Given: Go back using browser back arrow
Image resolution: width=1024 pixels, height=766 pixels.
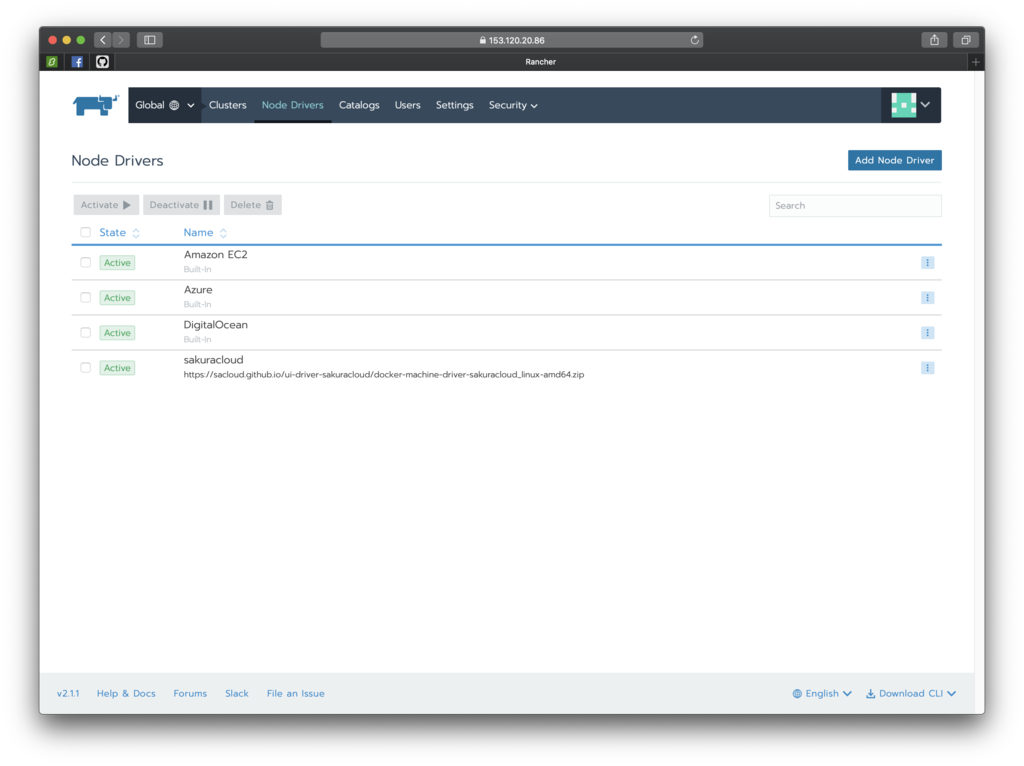Looking at the screenshot, I should pos(103,40).
